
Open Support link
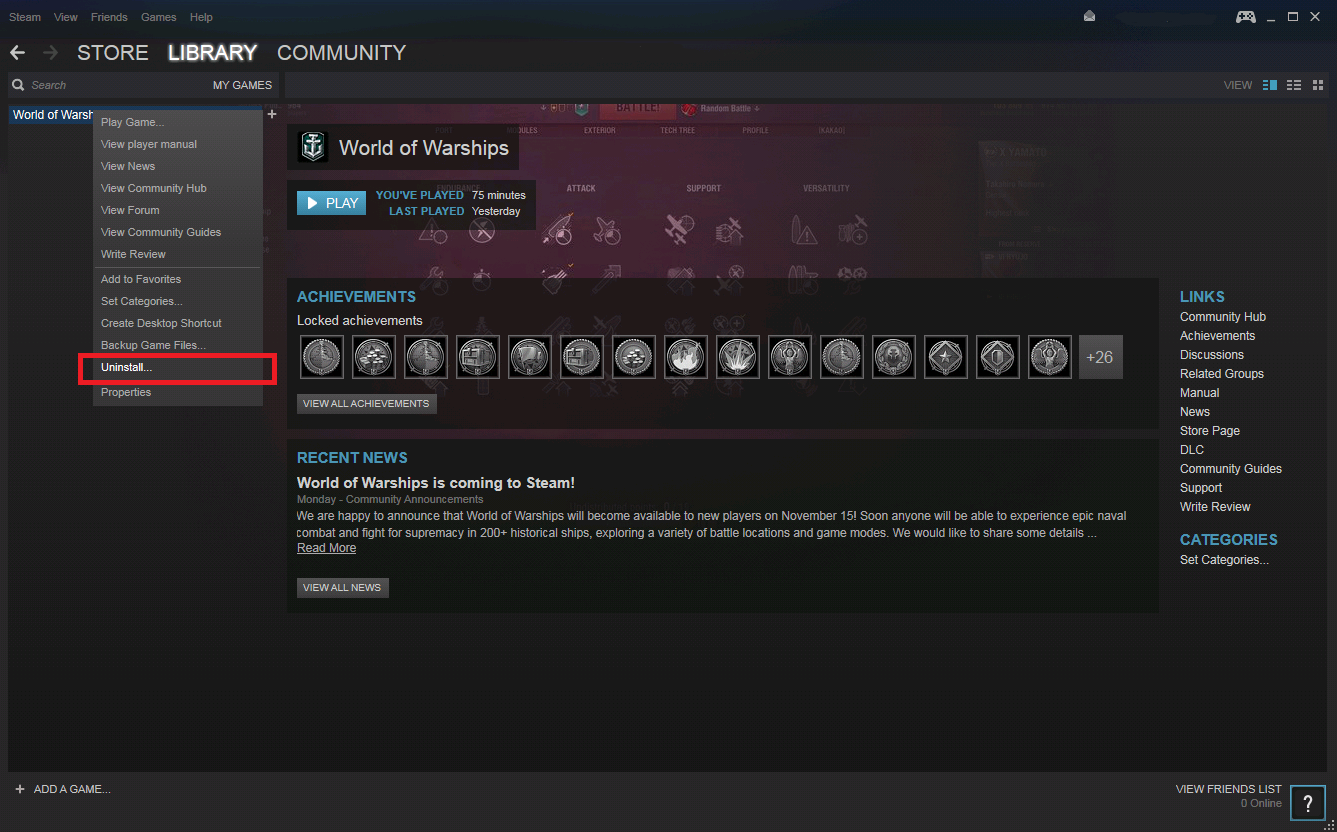click(x=1201, y=488)
